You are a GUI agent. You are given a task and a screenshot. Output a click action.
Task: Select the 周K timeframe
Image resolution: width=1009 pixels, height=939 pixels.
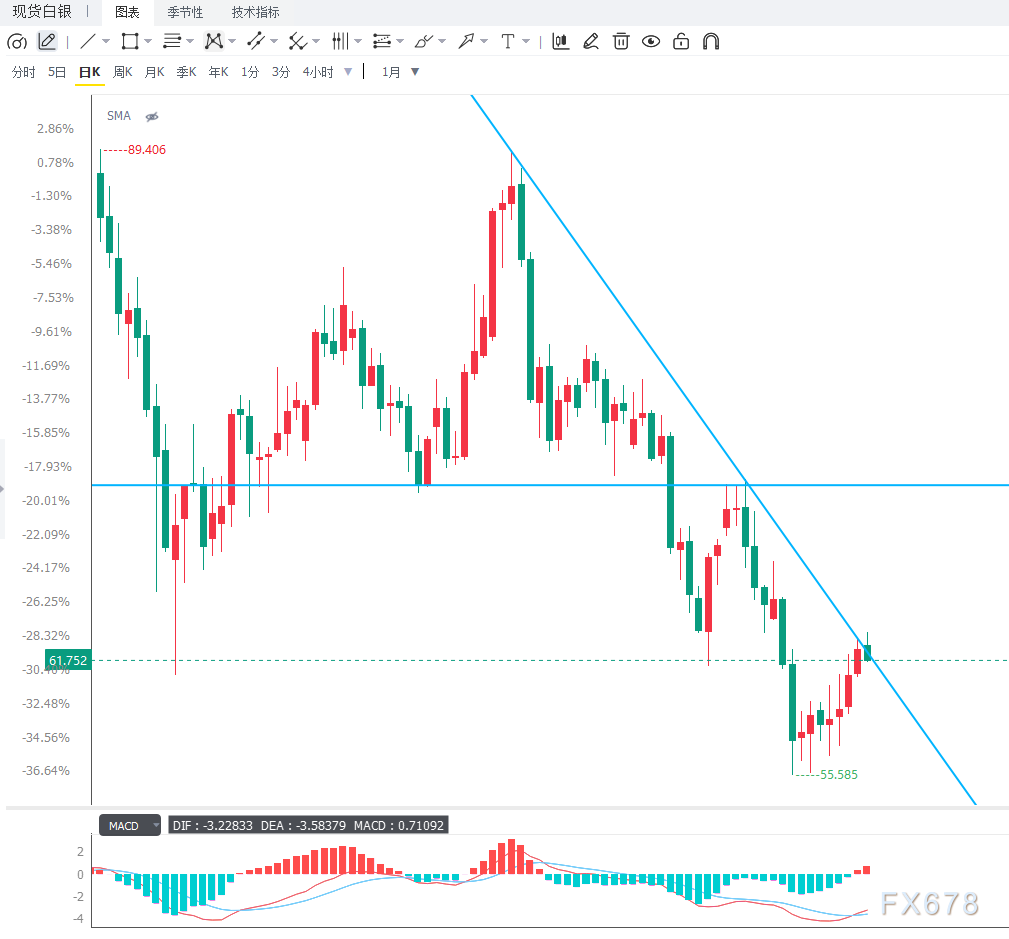pyautogui.click(x=122, y=72)
